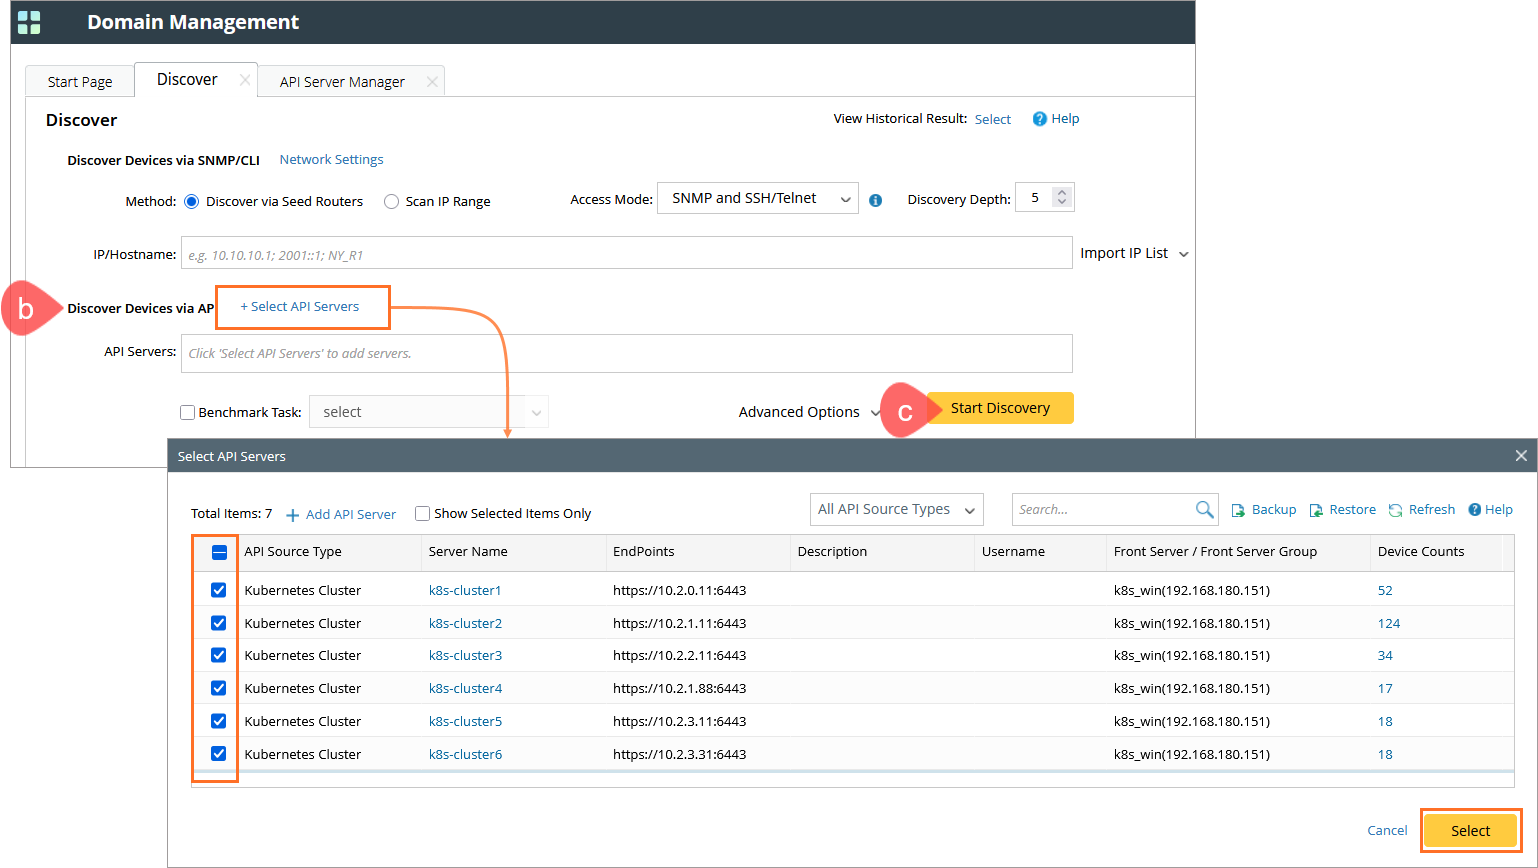
Task: Switch to the Start Page tab
Action: click(x=80, y=82)
